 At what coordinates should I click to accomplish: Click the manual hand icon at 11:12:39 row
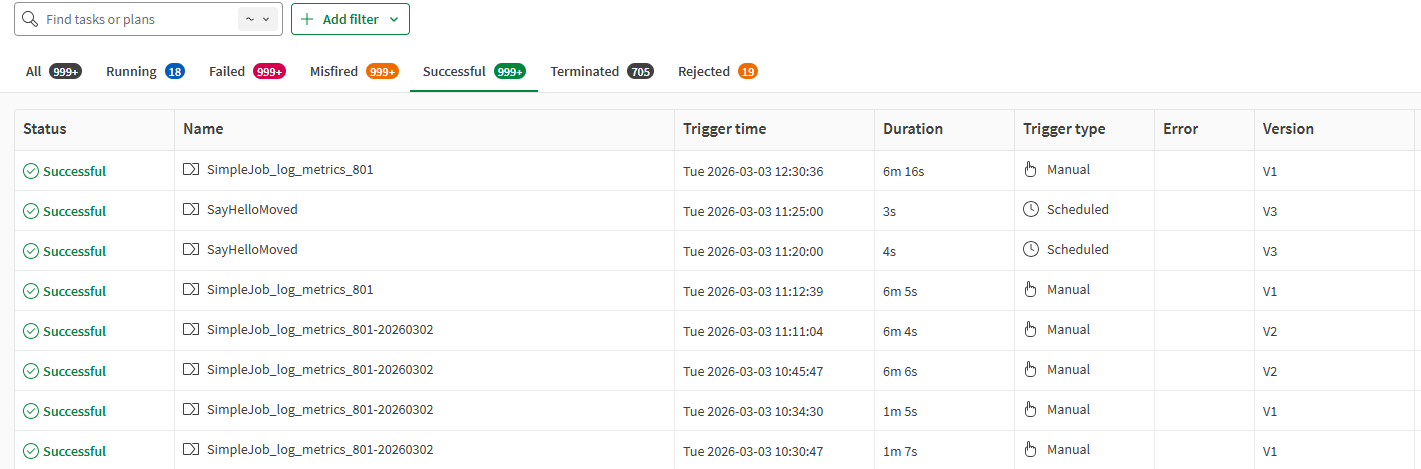[x=1031, y=290]
